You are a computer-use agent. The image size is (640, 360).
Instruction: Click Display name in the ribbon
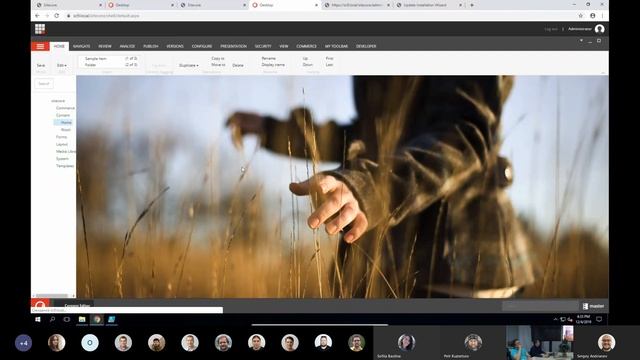tap(273, 64)
